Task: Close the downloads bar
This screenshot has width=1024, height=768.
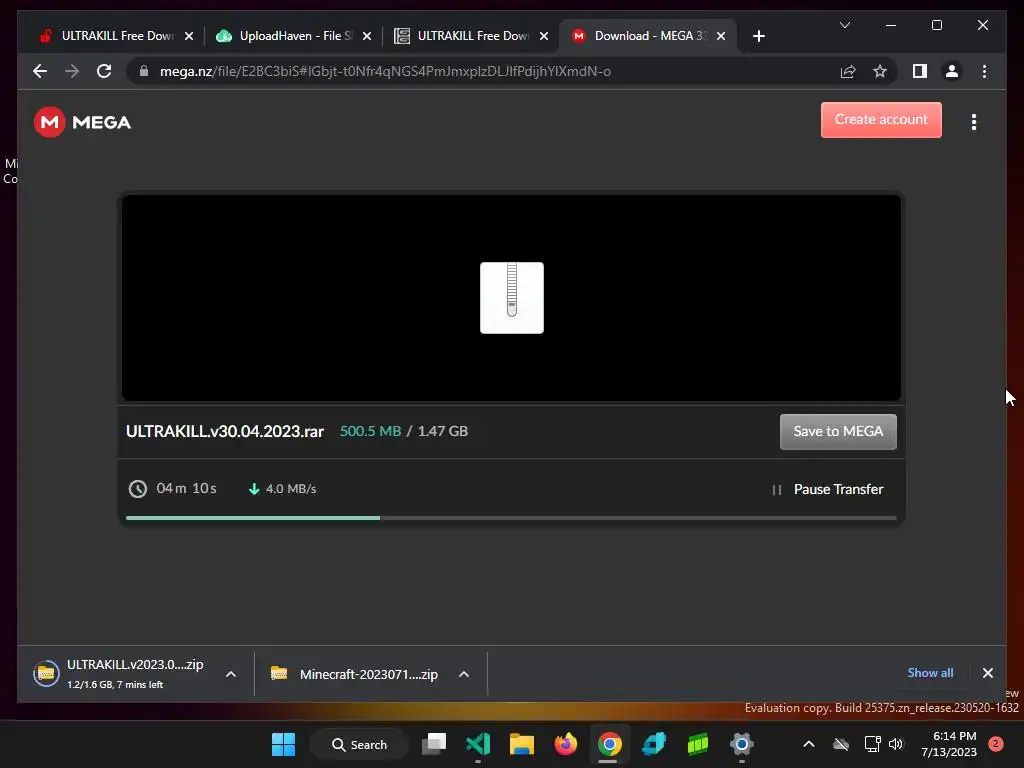Action: [x=987, y=673]
